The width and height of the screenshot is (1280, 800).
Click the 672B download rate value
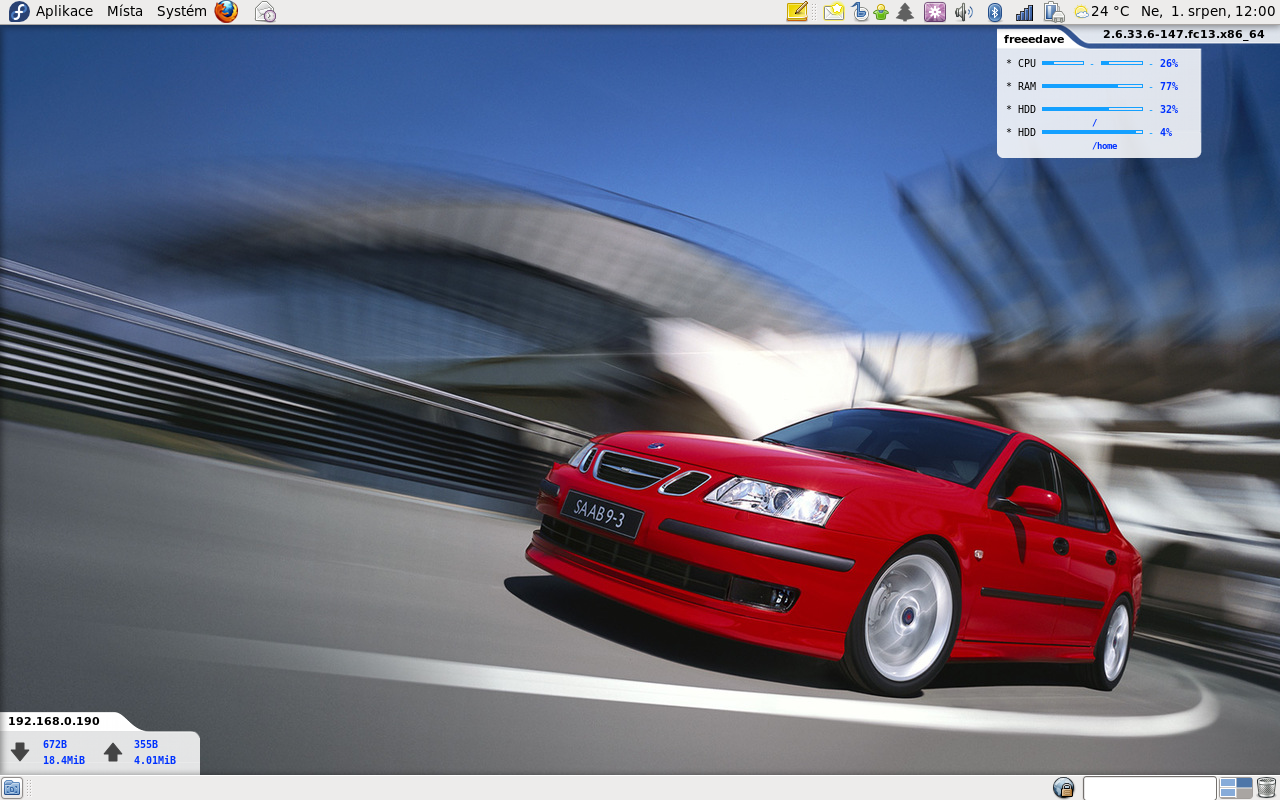click(55, 744)
